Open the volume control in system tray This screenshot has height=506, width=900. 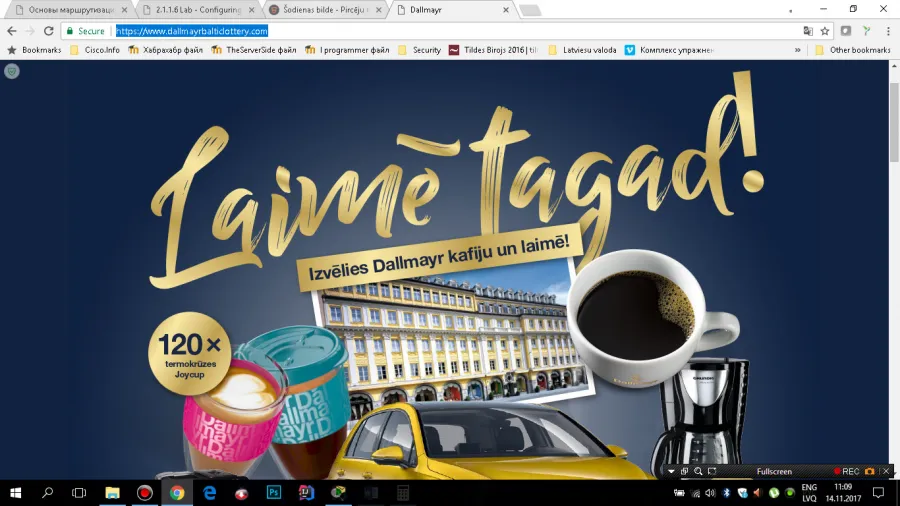711,493
